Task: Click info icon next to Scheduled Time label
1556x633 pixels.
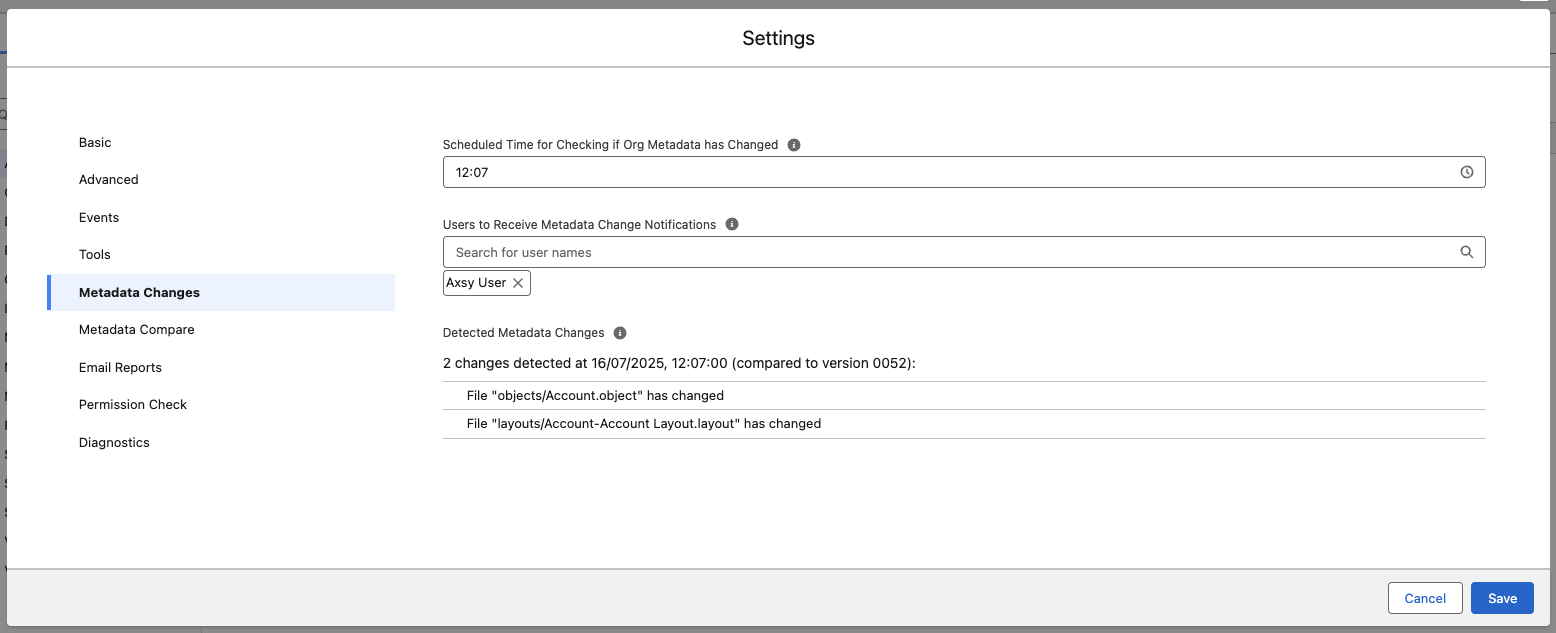Action: point(794,145)
